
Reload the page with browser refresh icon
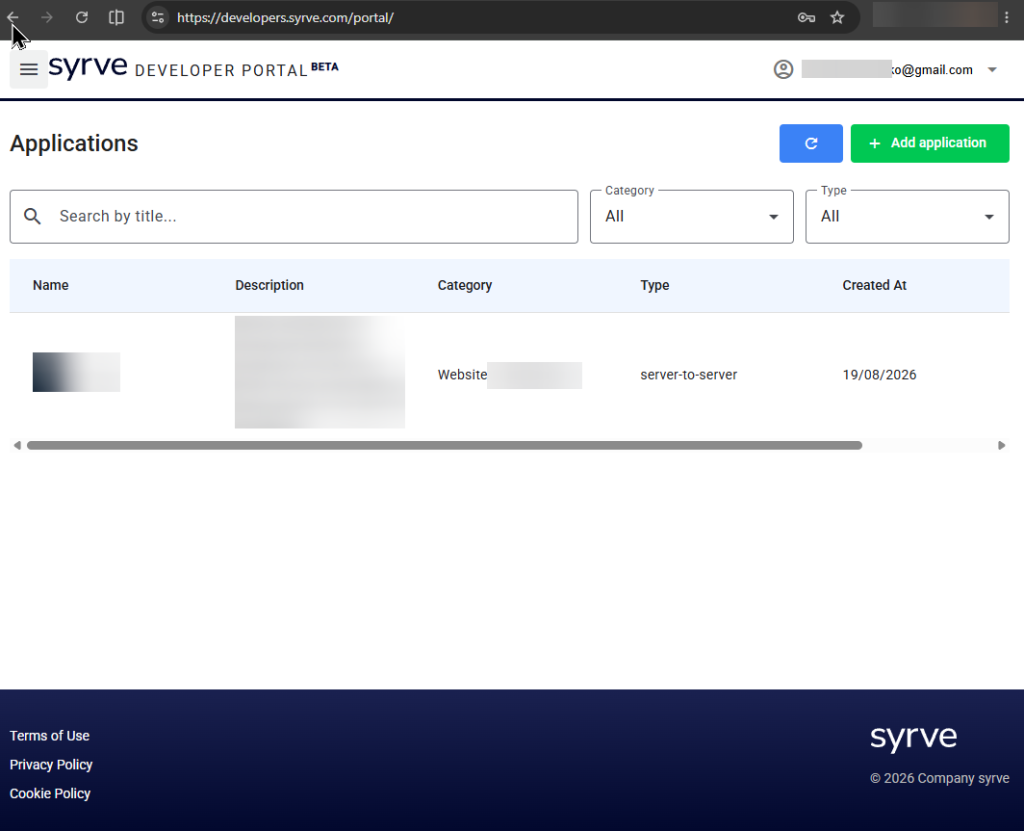(x=82, y=18)
